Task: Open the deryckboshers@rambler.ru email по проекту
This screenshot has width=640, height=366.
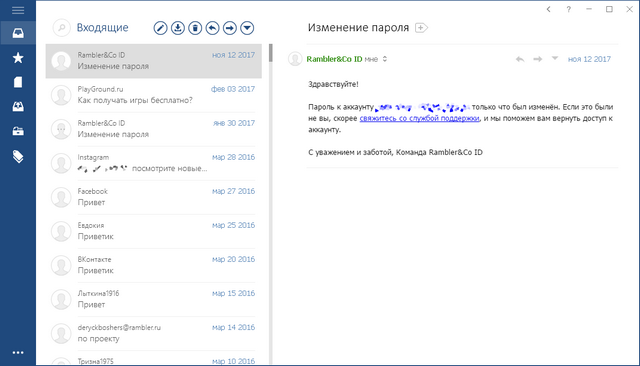Action: click(x=153, y=333)
